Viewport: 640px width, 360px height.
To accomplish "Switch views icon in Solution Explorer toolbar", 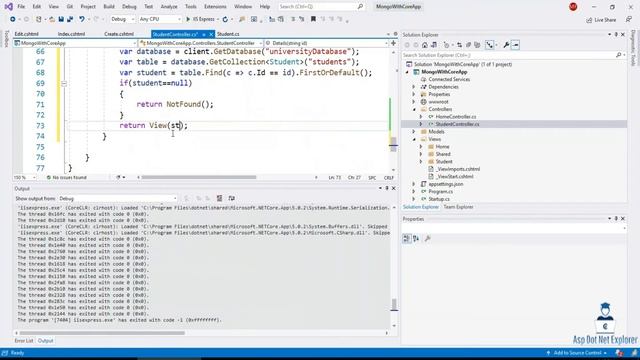I will coord(434,45).
